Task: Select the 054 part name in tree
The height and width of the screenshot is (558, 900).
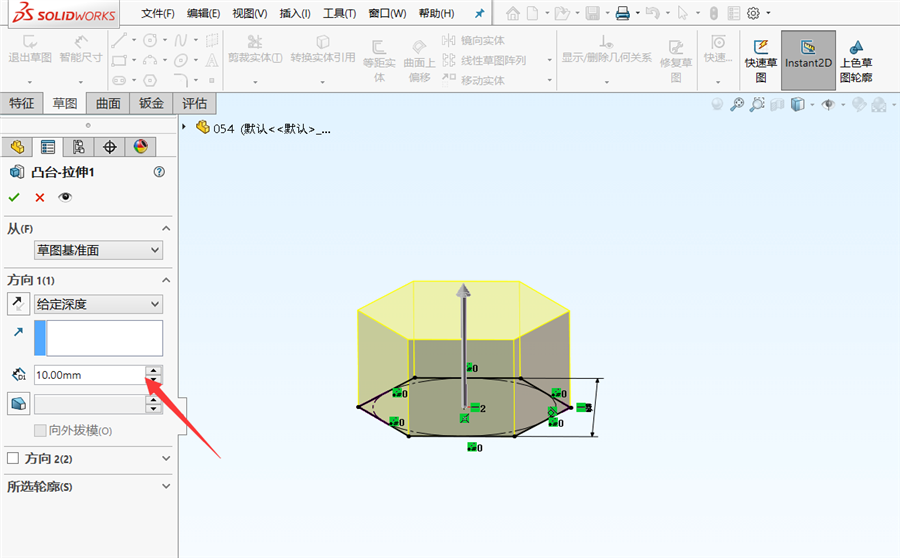Action: point(223,129)
